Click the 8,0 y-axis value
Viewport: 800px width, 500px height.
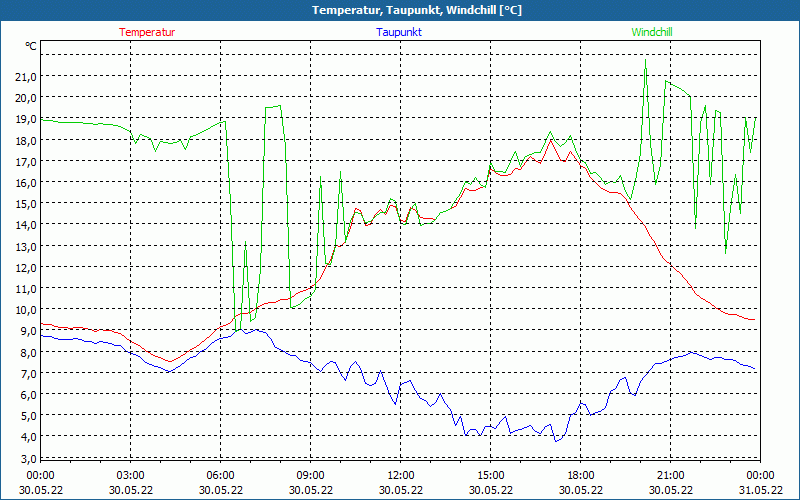tap(29, 353)
